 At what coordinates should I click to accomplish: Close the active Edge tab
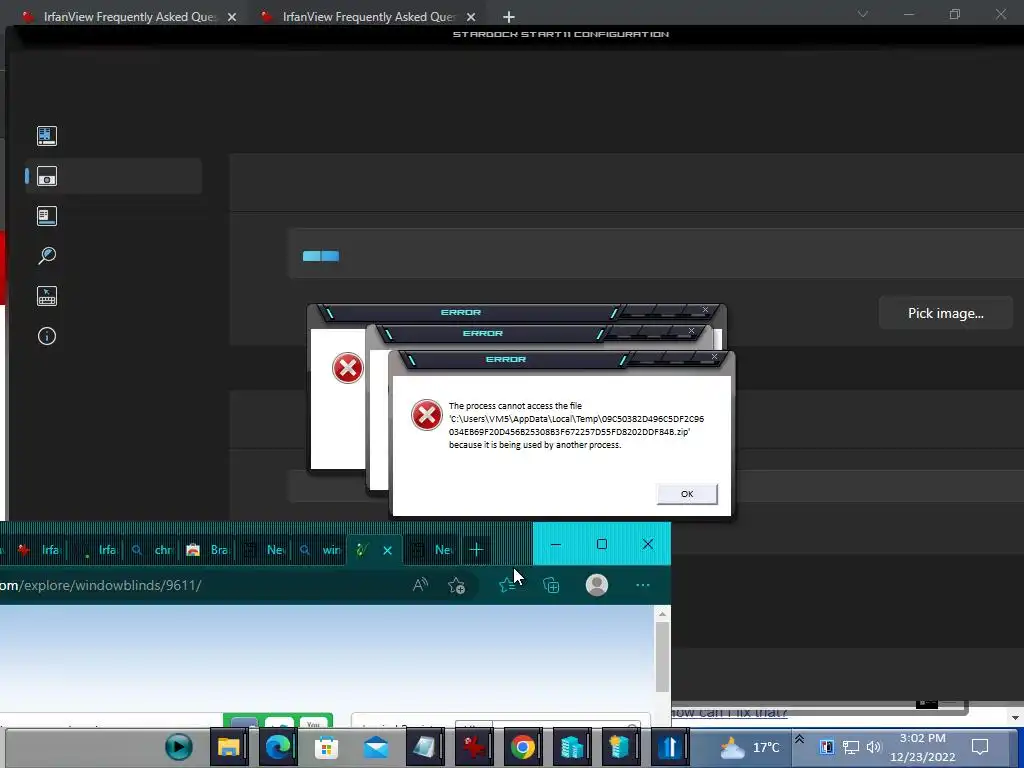point(387,551)
